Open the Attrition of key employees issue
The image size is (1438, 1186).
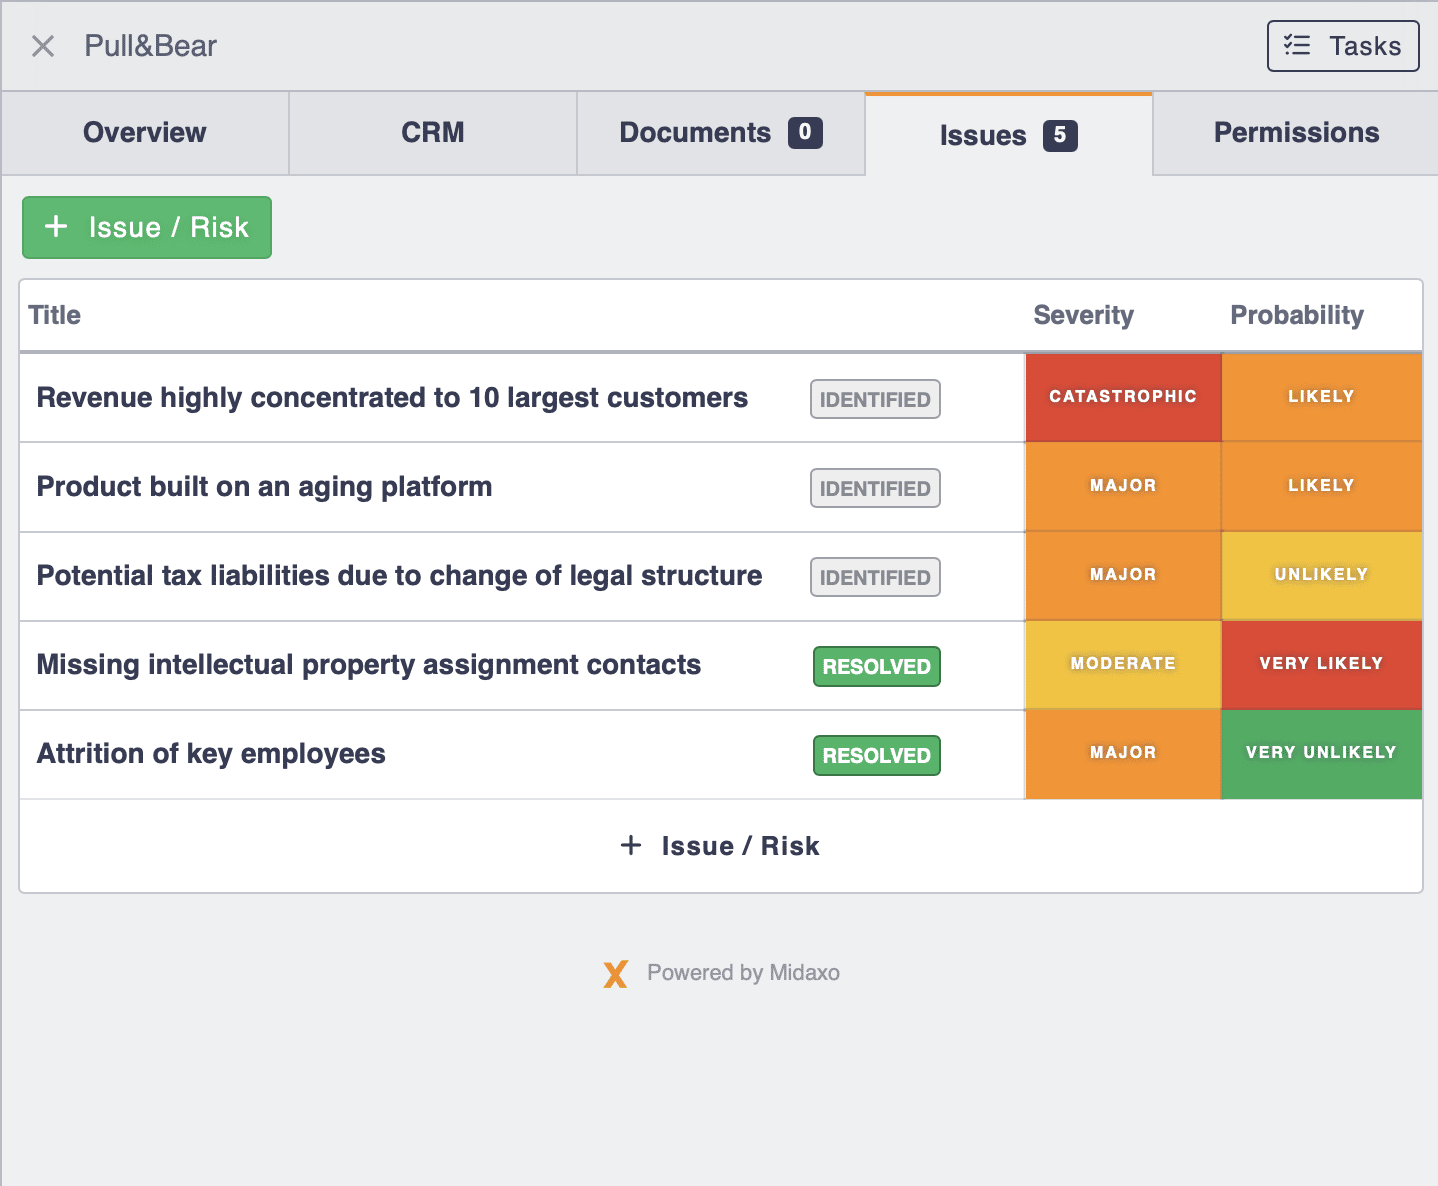(x=211, y=754)
